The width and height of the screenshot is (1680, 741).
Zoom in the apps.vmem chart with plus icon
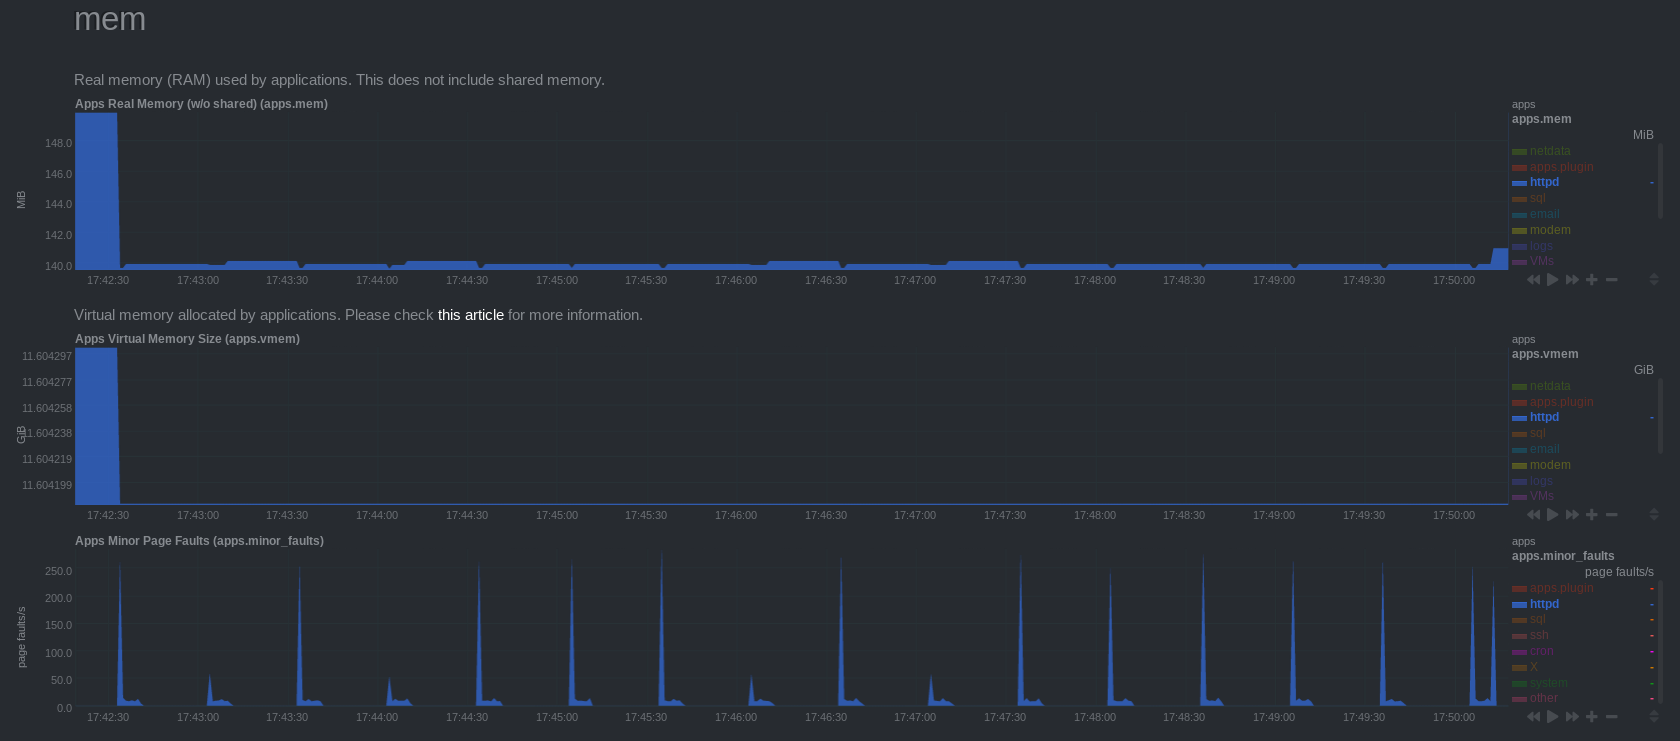(x=1592, y=515)
